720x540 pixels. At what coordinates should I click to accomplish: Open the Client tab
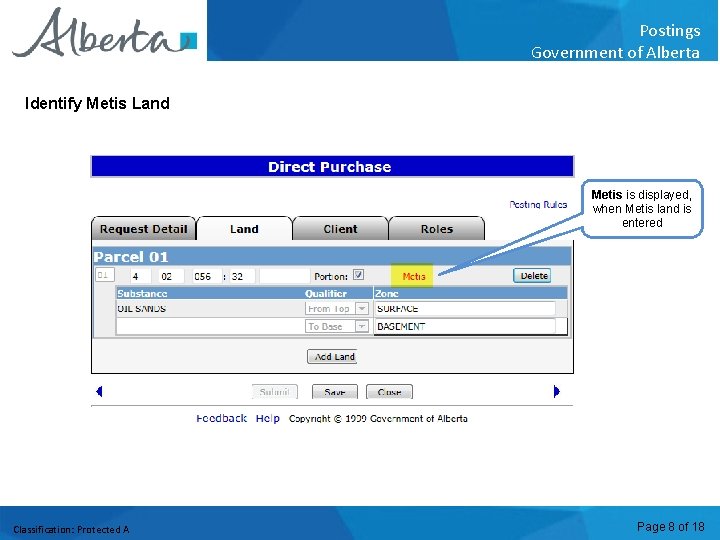coord(340,229)
